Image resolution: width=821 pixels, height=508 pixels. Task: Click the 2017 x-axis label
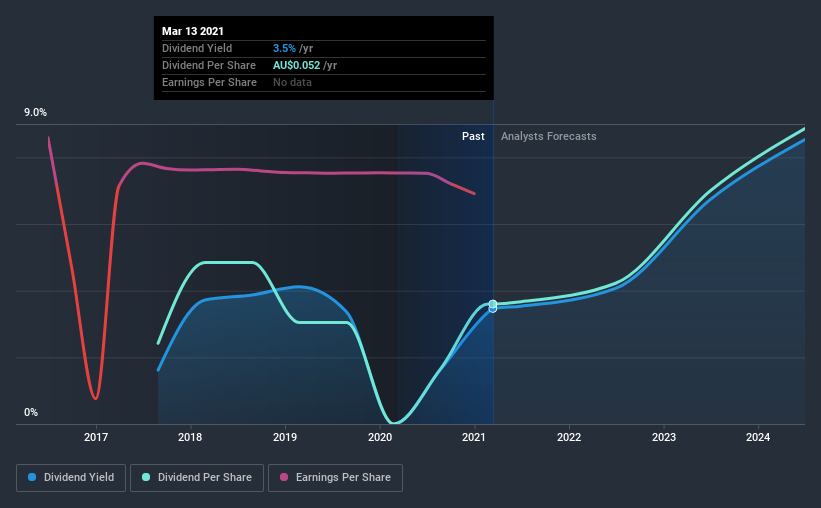[x=96, y=437]
